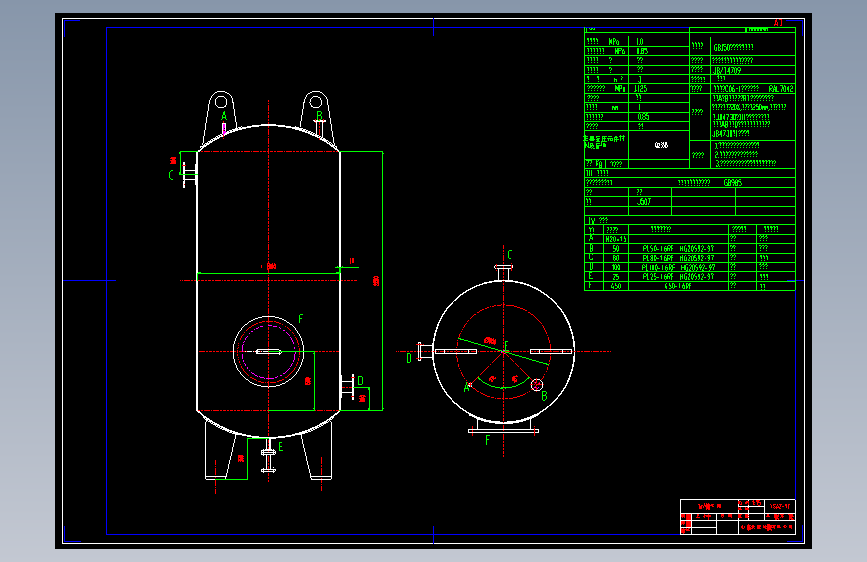Click the nozzle B circle symbol in plan view
This screenshot has height=562, width=867.
pyautogui.click(x=536, y=384)
